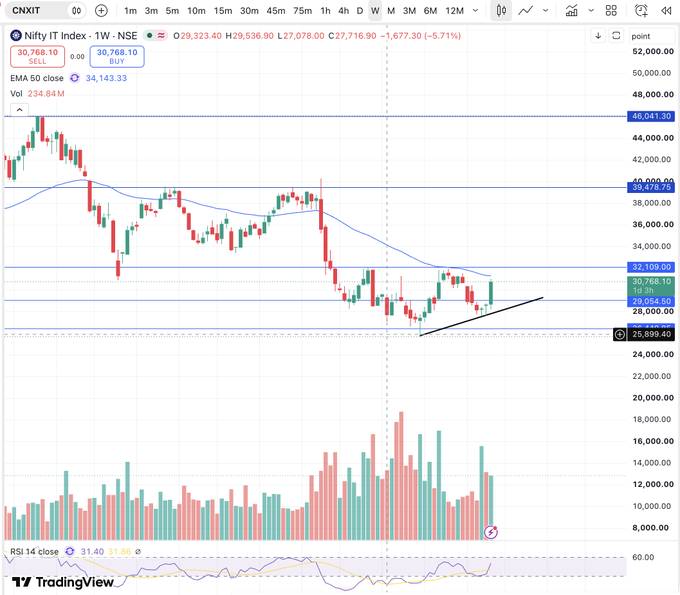Click the RSI value 31.40
The image size is (680, 595).
tap(92, 552)
